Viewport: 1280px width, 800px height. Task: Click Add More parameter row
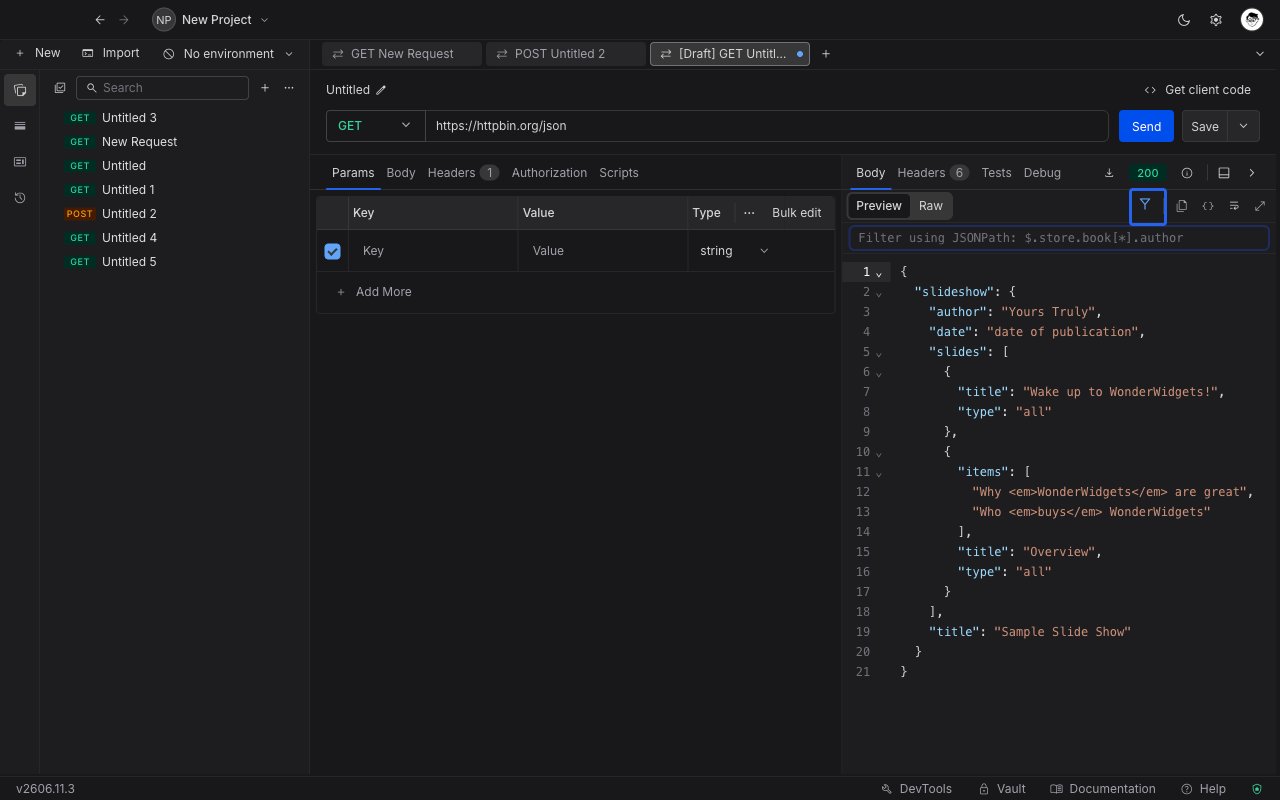374,292
